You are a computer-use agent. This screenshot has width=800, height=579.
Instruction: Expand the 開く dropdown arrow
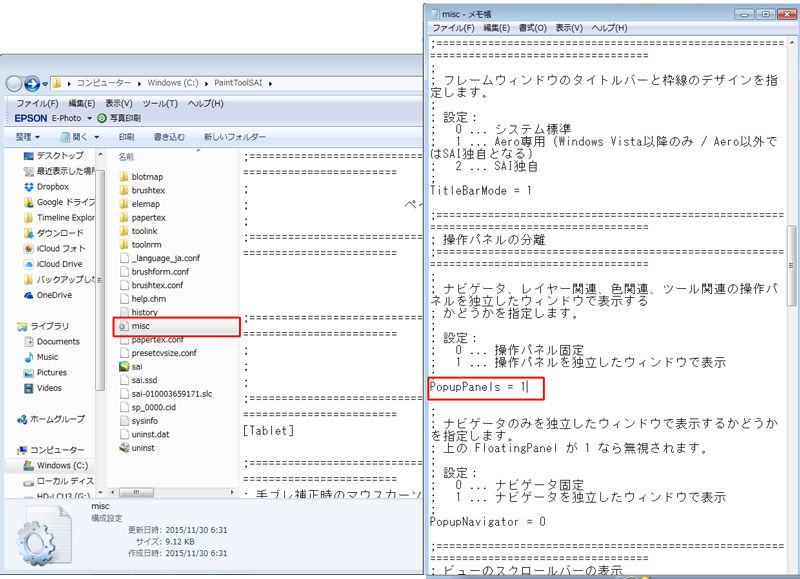pyautogui.click(x=96, y=137)
